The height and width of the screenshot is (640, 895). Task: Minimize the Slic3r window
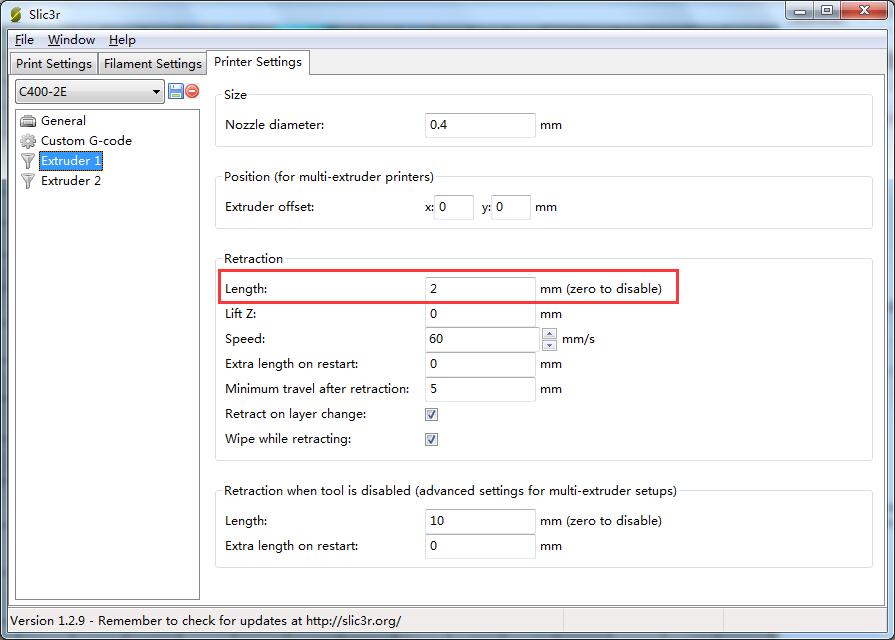tap(800, 11)
